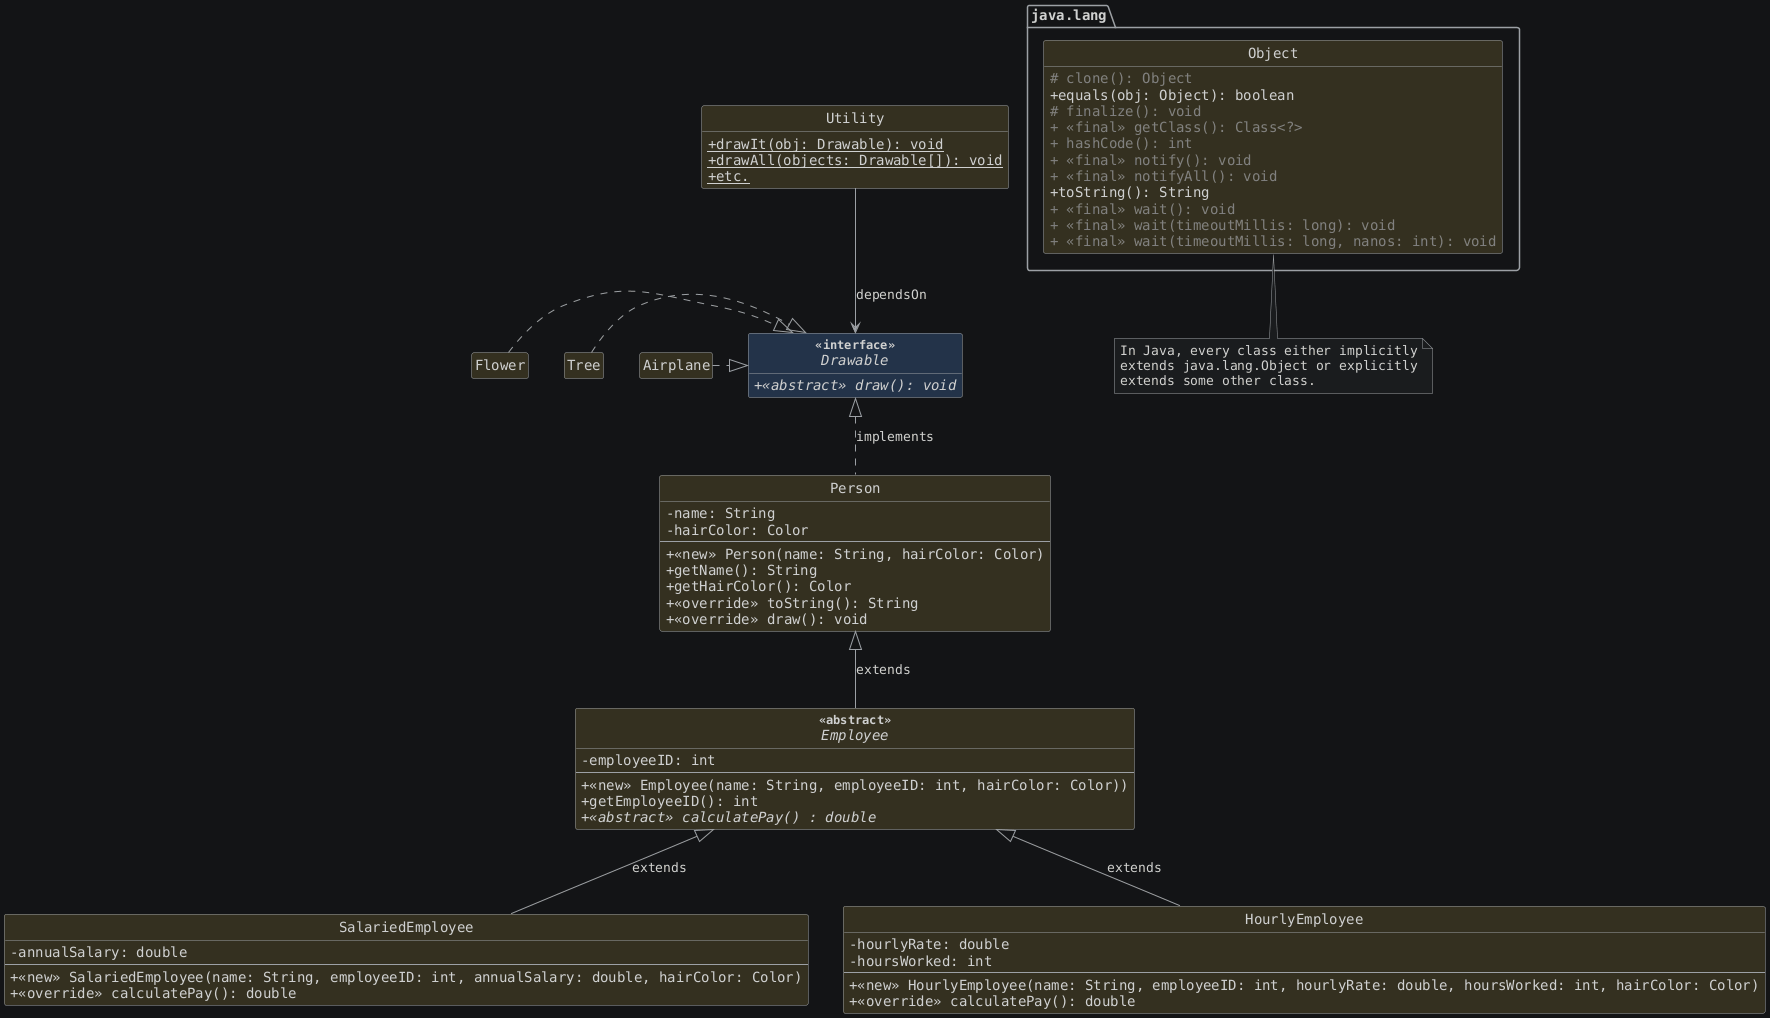Select '# finalize(): void' method

tap(1125, 111)
